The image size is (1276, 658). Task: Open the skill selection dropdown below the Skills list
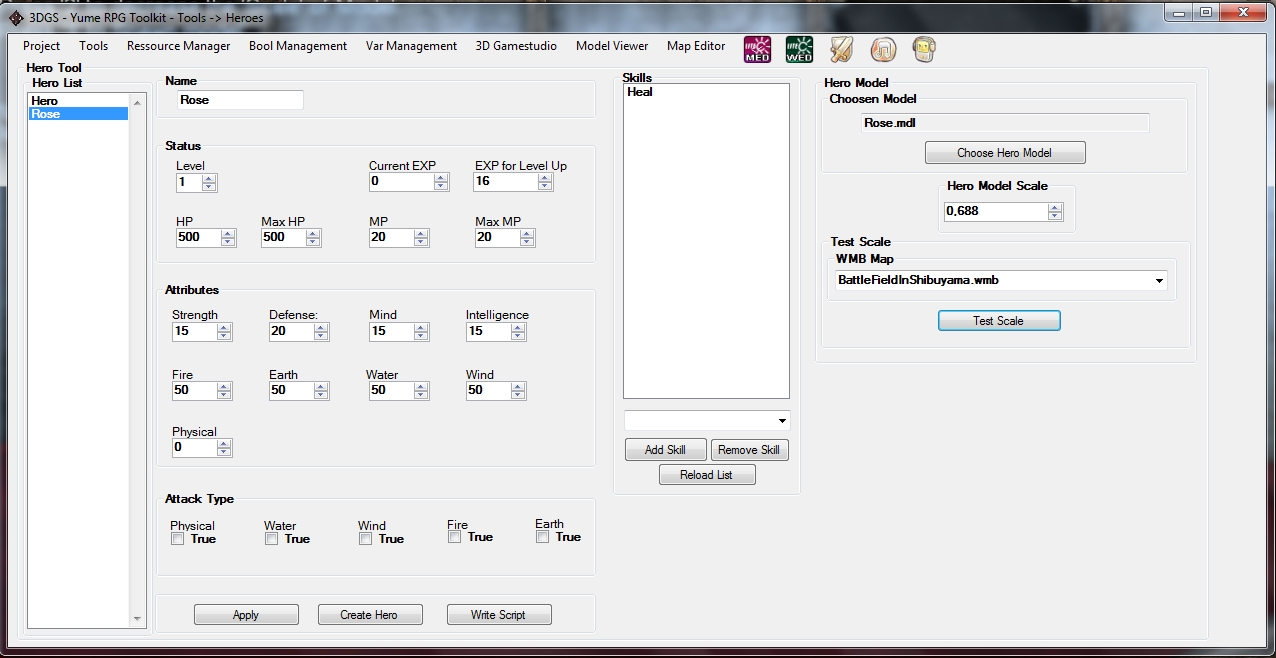tap(707, 420)
